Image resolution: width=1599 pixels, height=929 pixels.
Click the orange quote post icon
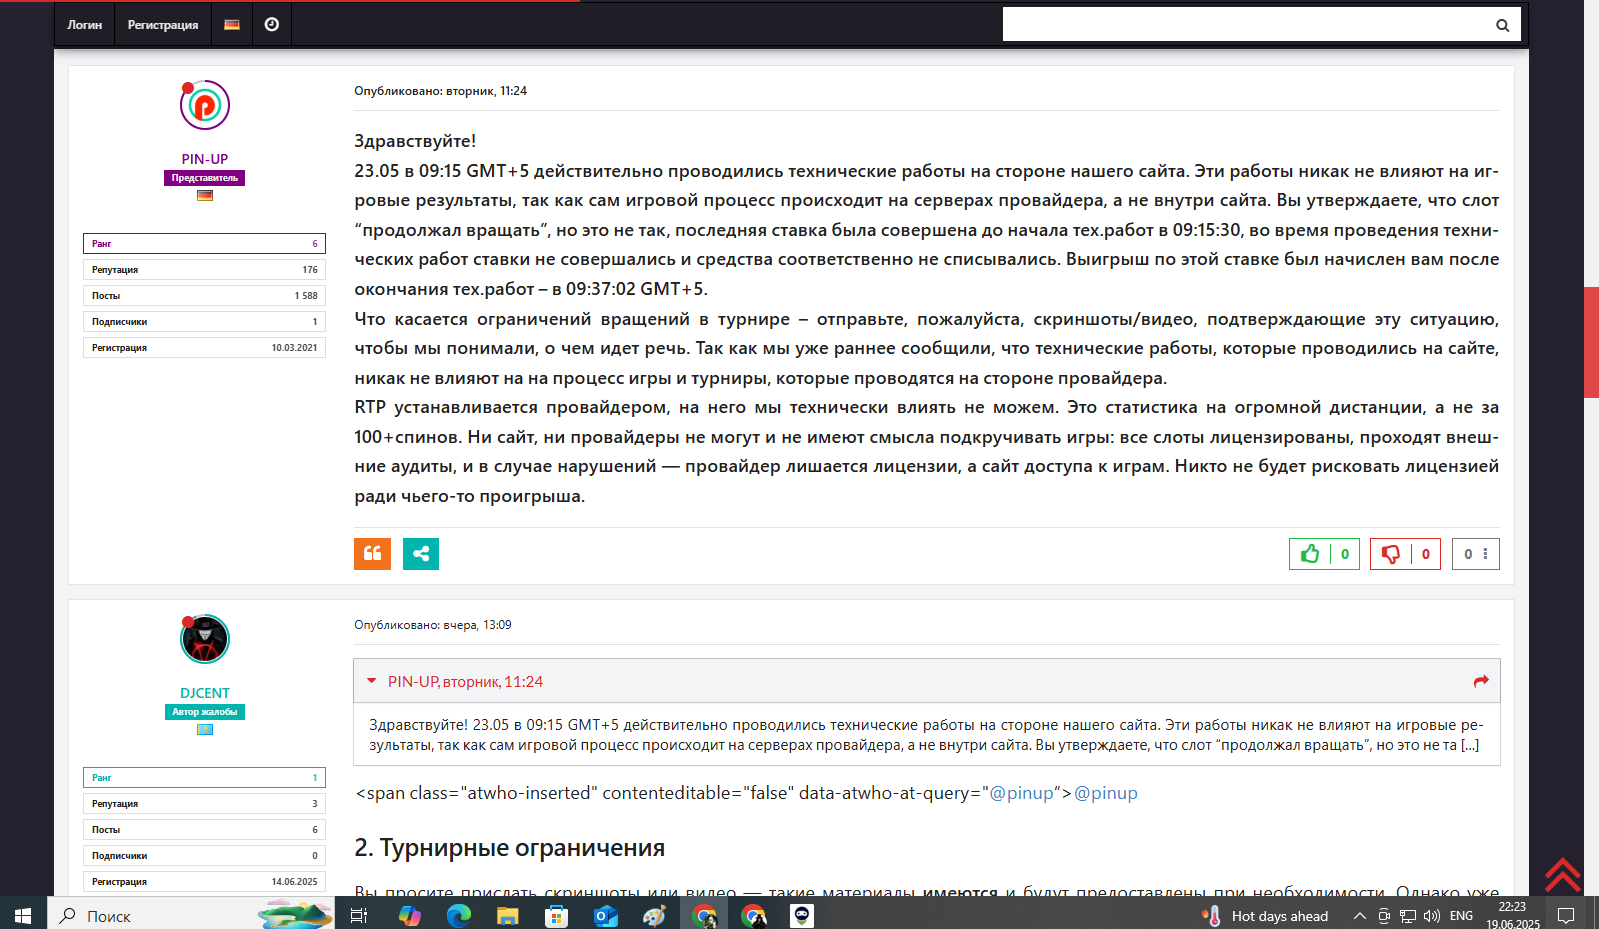(372, 554)
